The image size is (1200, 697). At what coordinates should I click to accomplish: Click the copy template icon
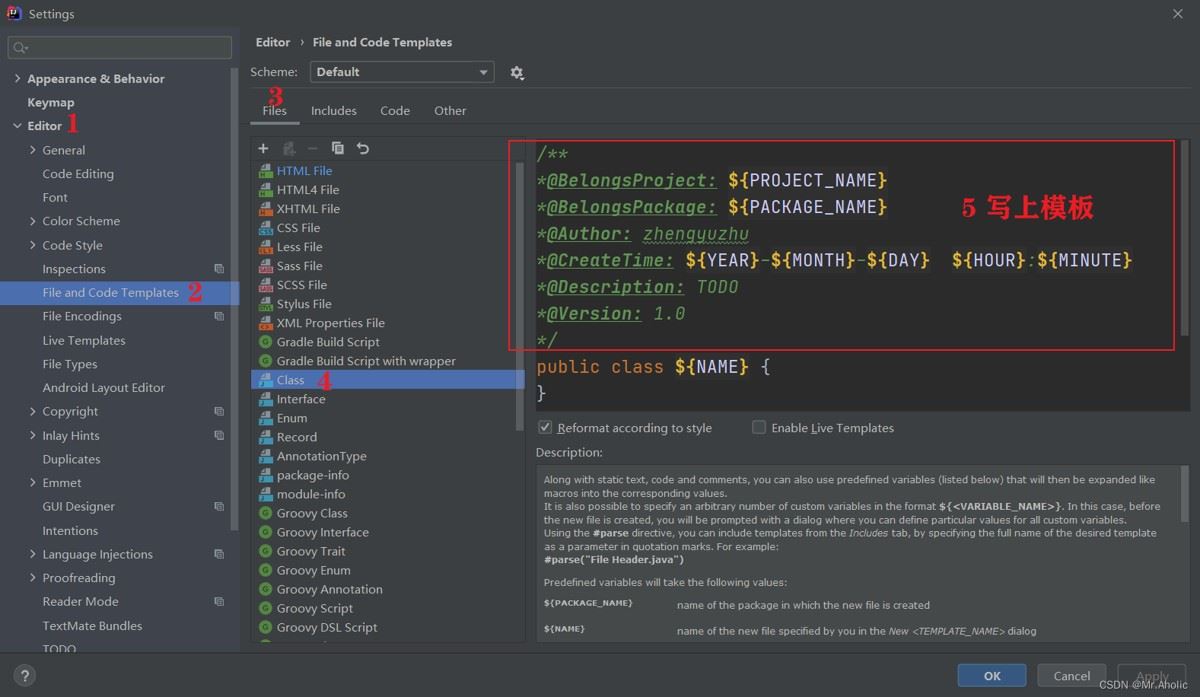point(338,148)
